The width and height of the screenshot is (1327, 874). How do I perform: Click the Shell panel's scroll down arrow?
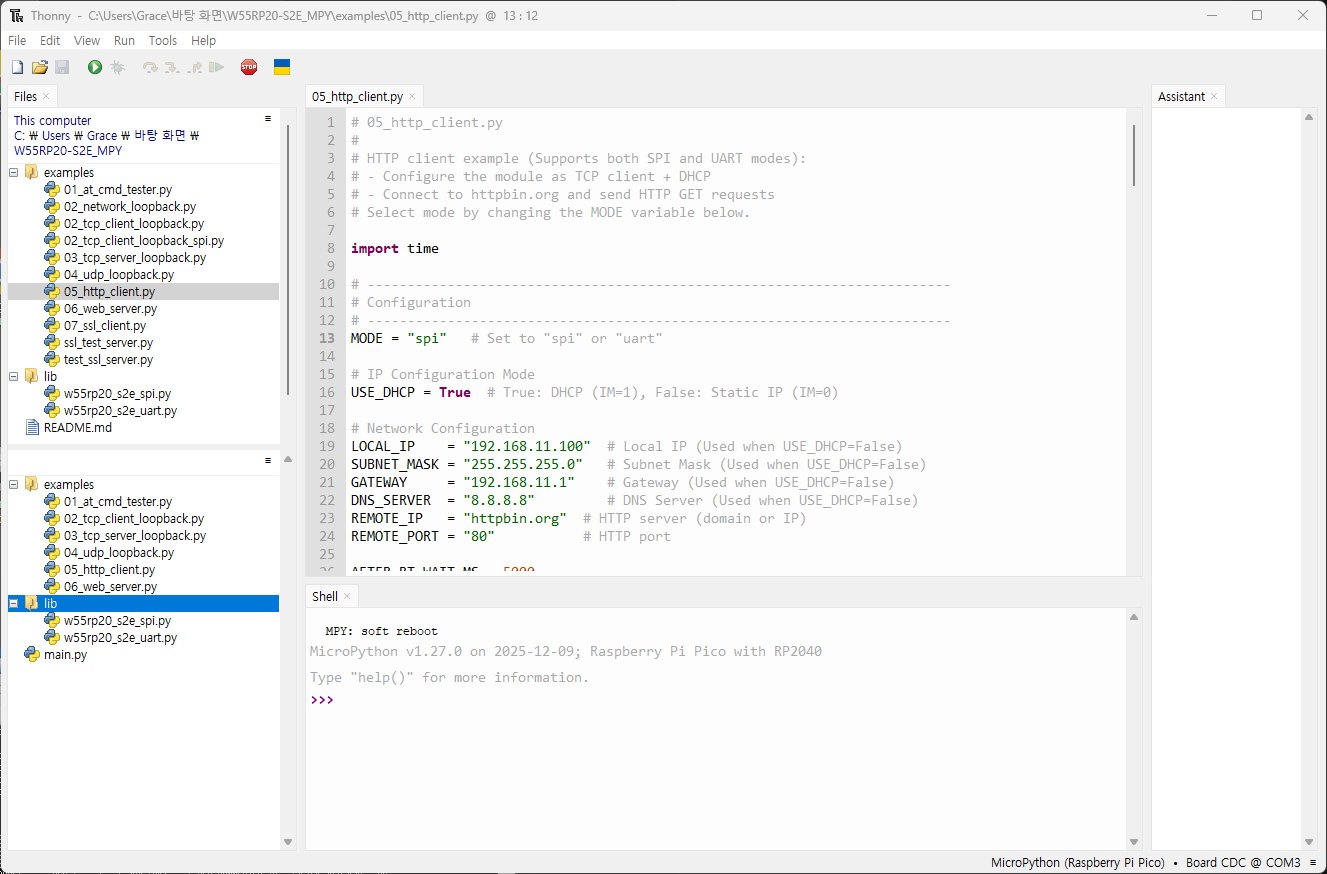(x=1134, y=842)
